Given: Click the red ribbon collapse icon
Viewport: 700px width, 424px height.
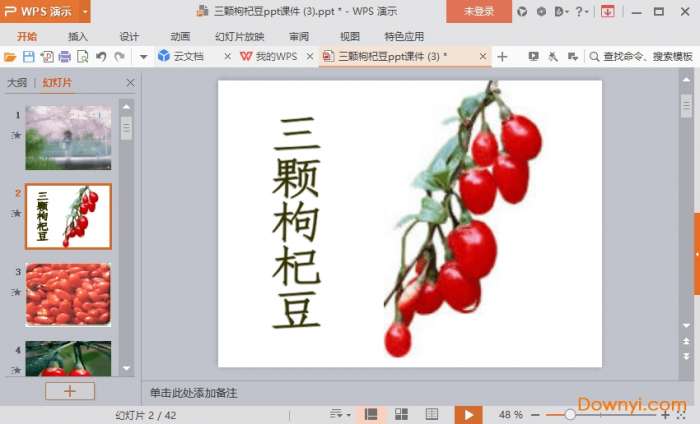Looking at the screenshot, I should (x=607, y=12).
